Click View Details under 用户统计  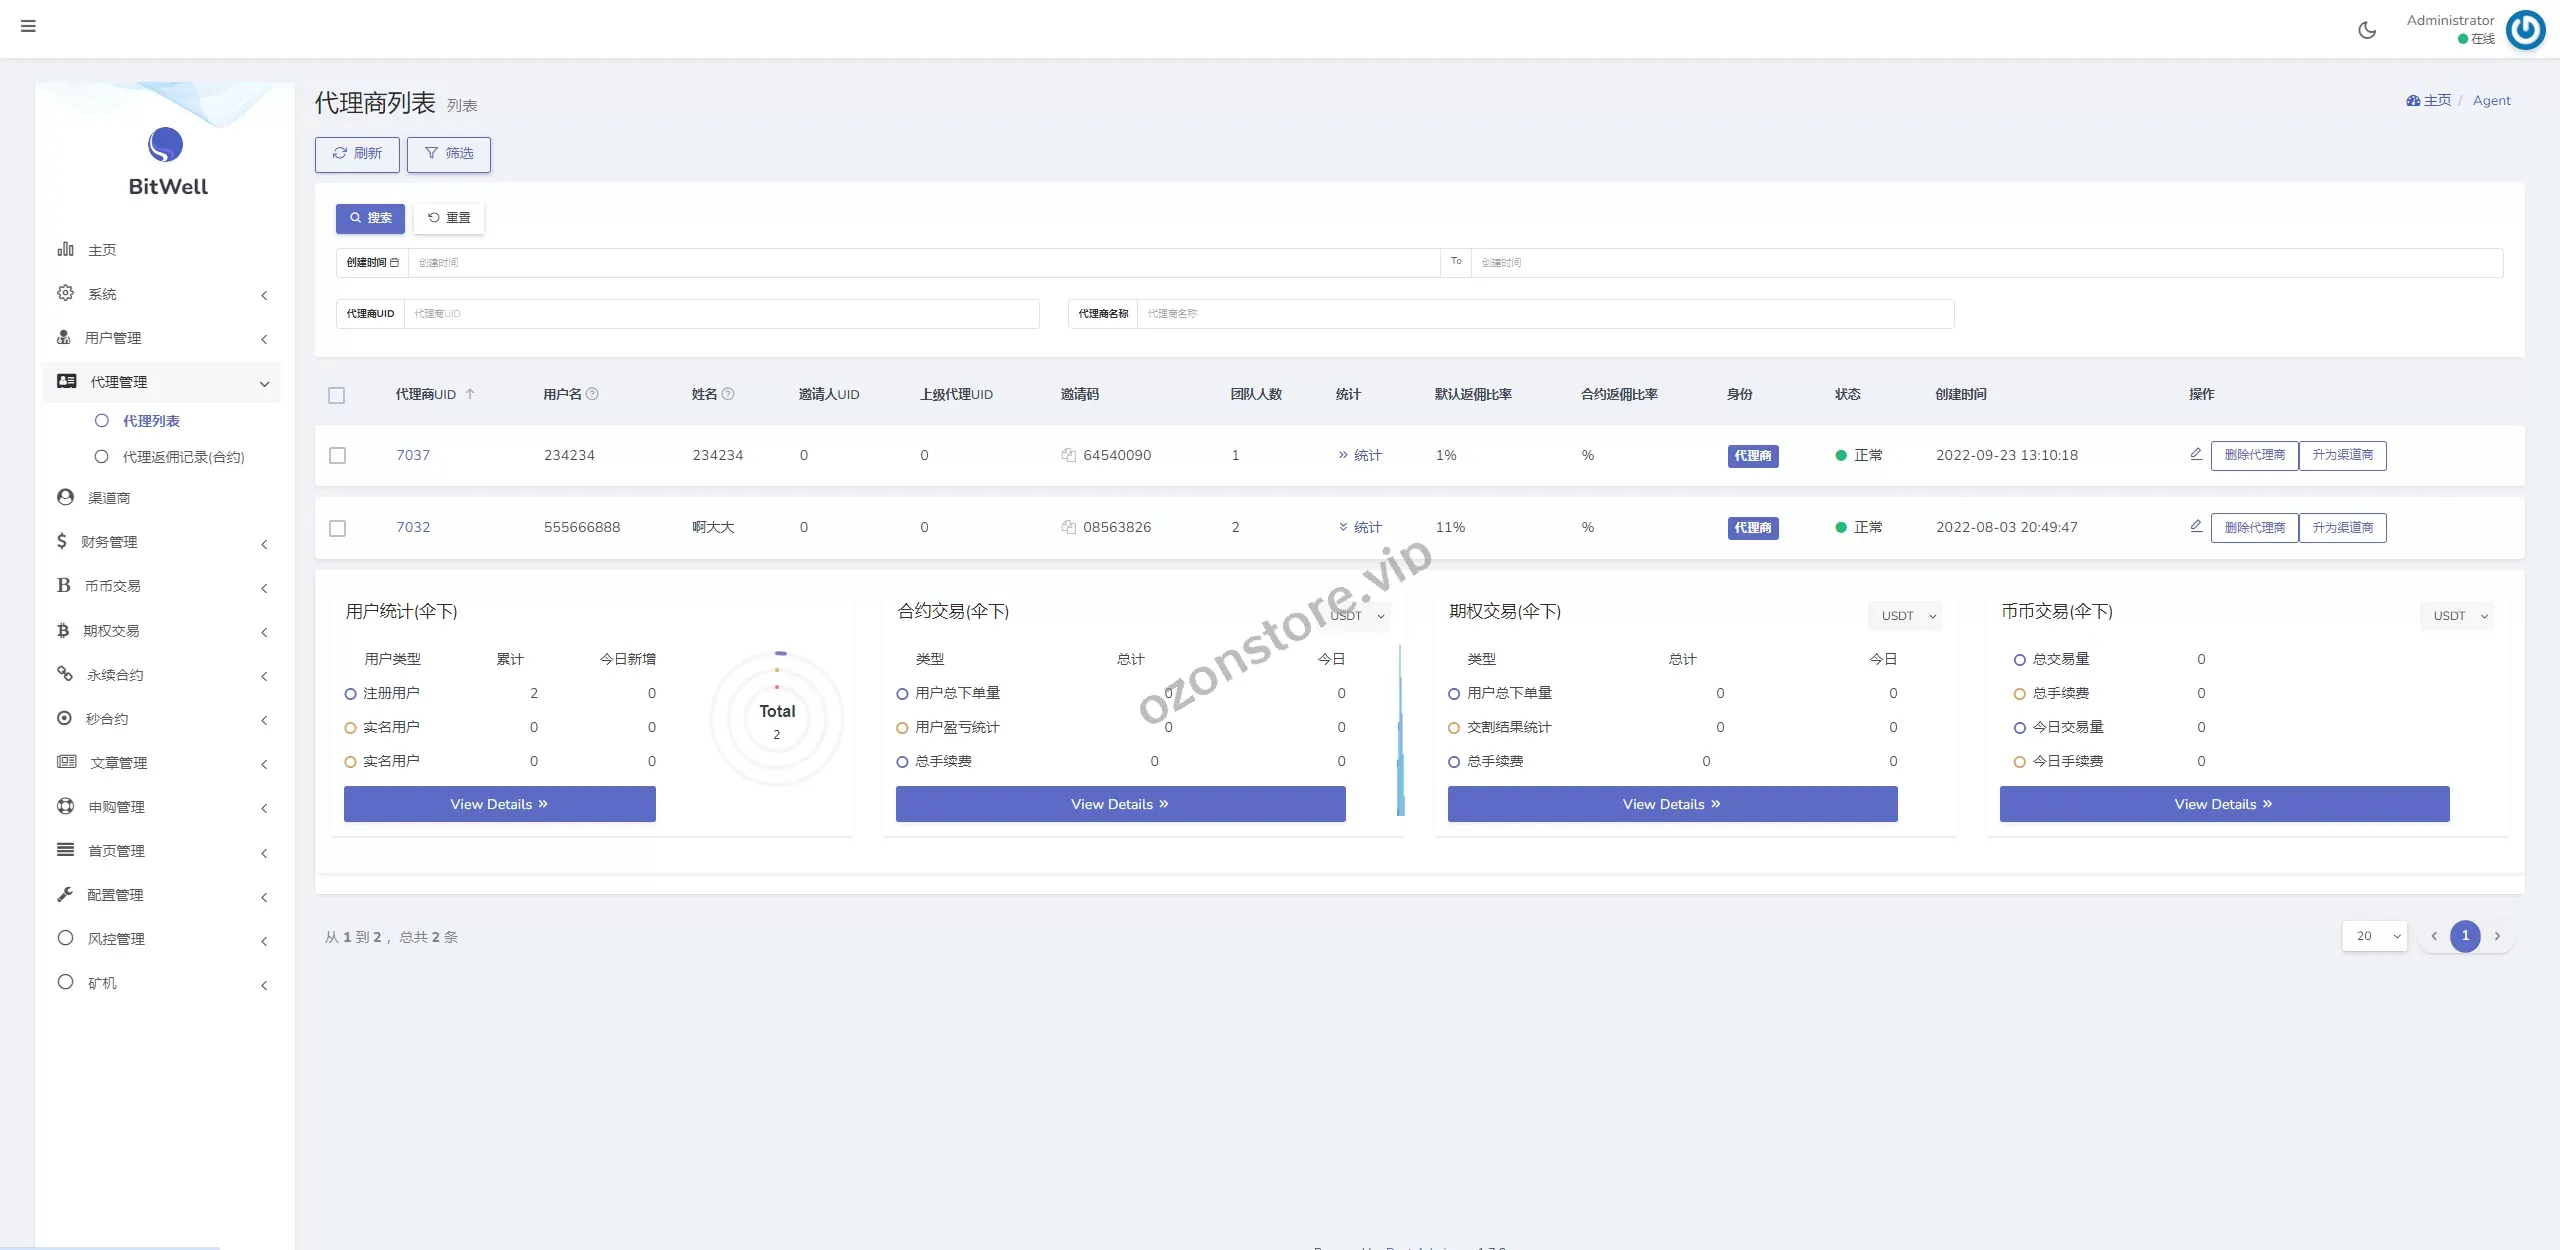[x=499, y=804]
